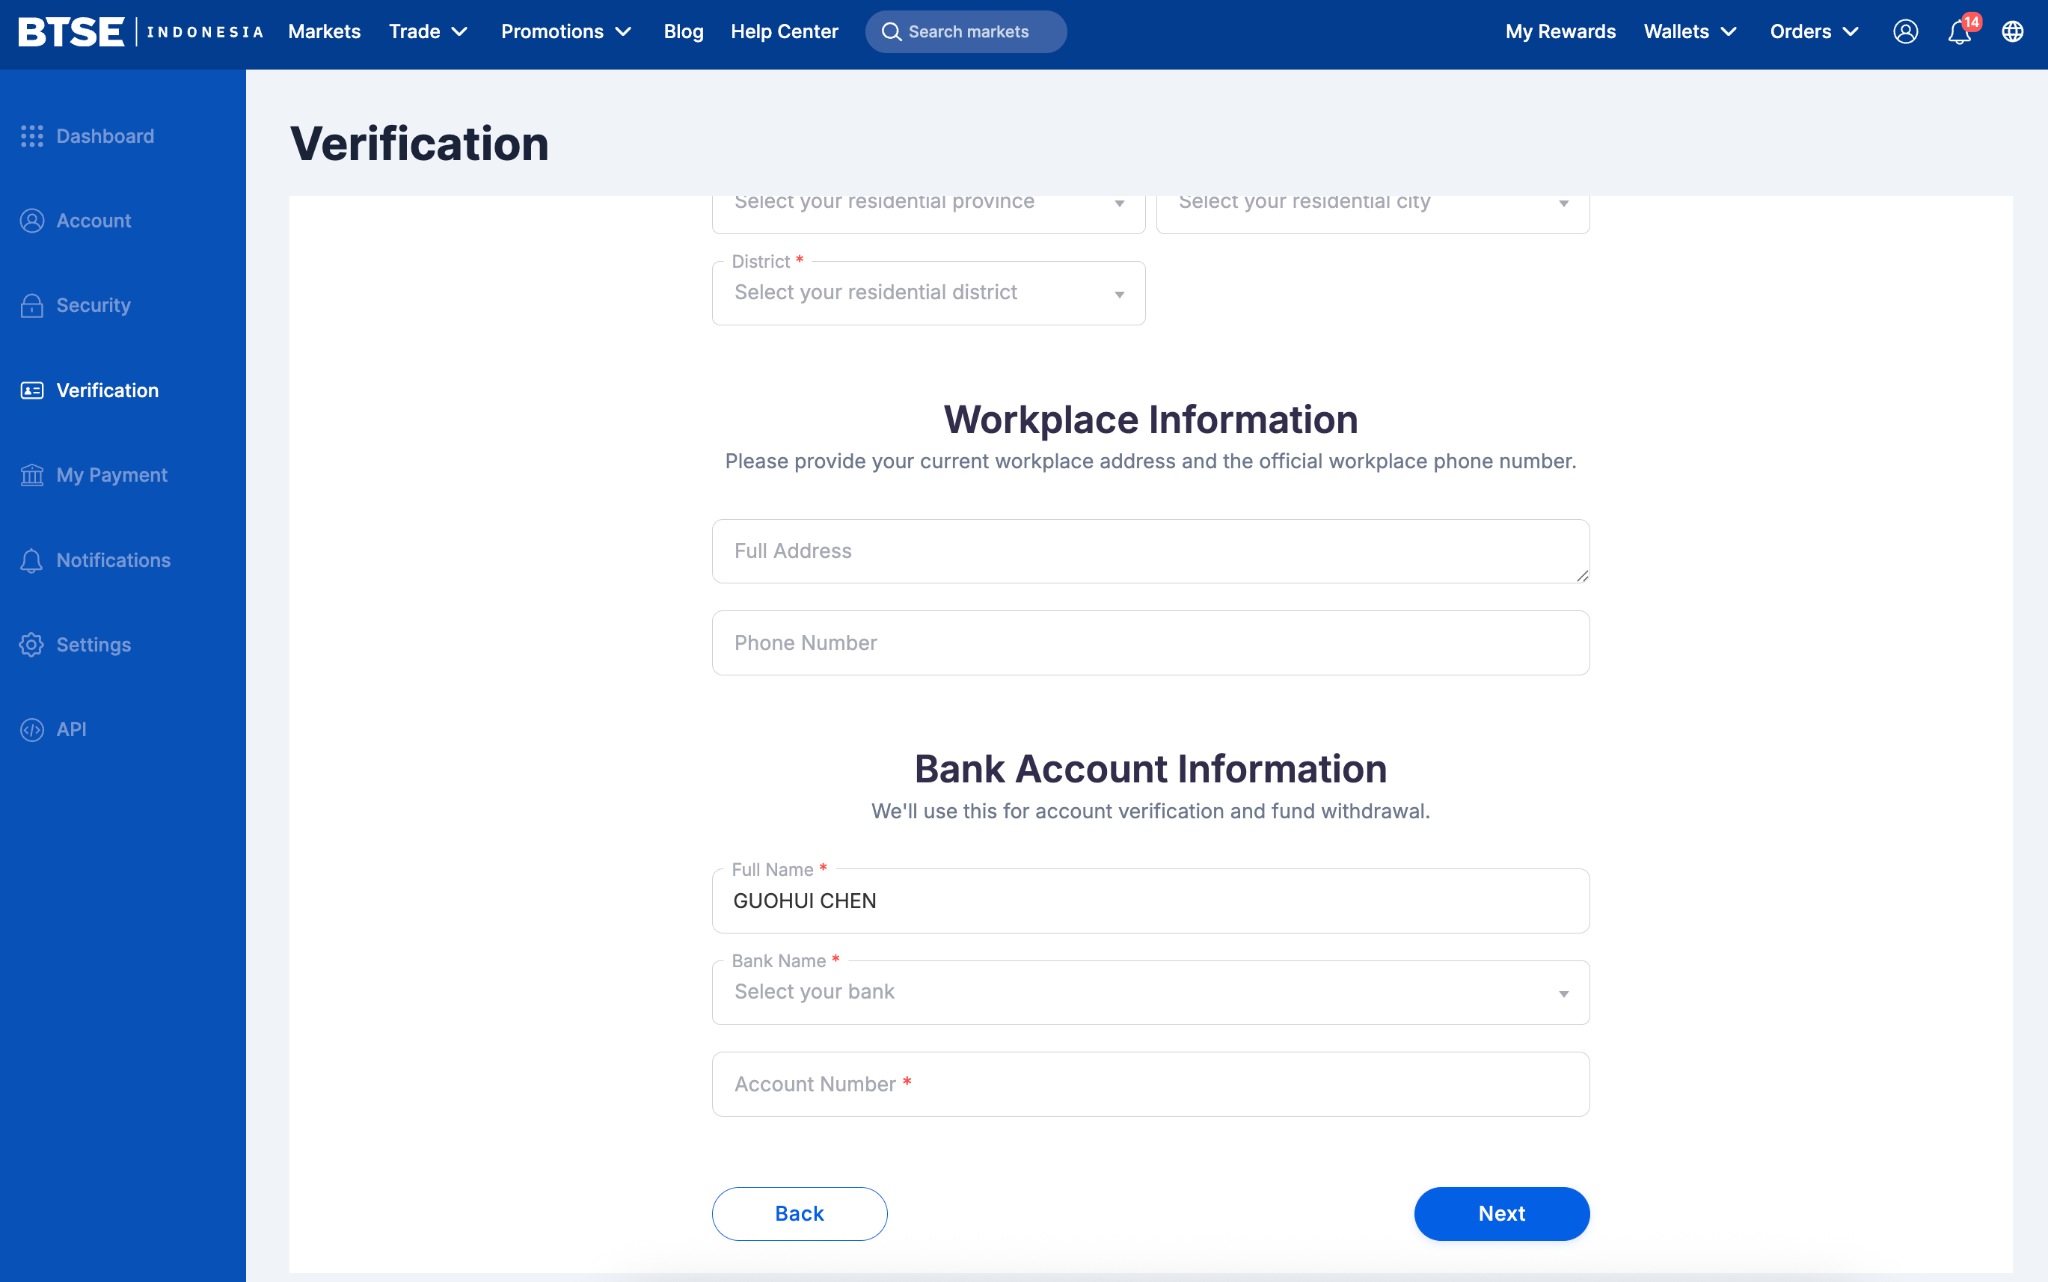Open the Blog page
The image size is (2048, 1282).
click(684, 32)
